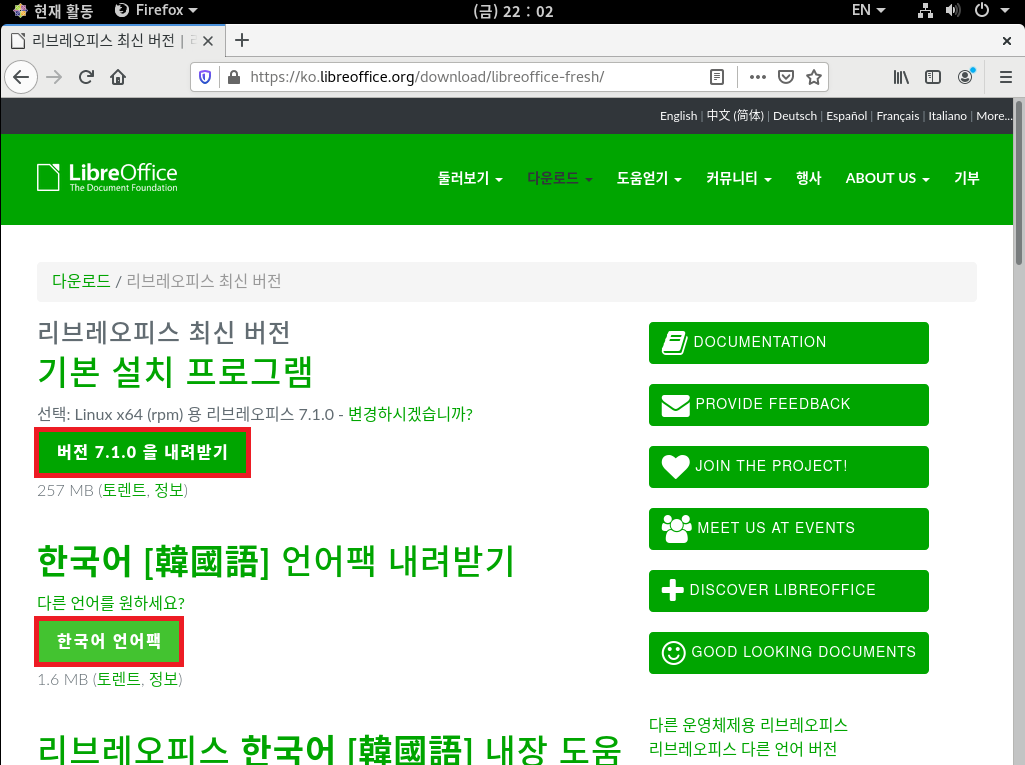Viewport: 1025px width, 765px height.
Task: Switch site language to Deutsch
Action: tap(795, 116)
